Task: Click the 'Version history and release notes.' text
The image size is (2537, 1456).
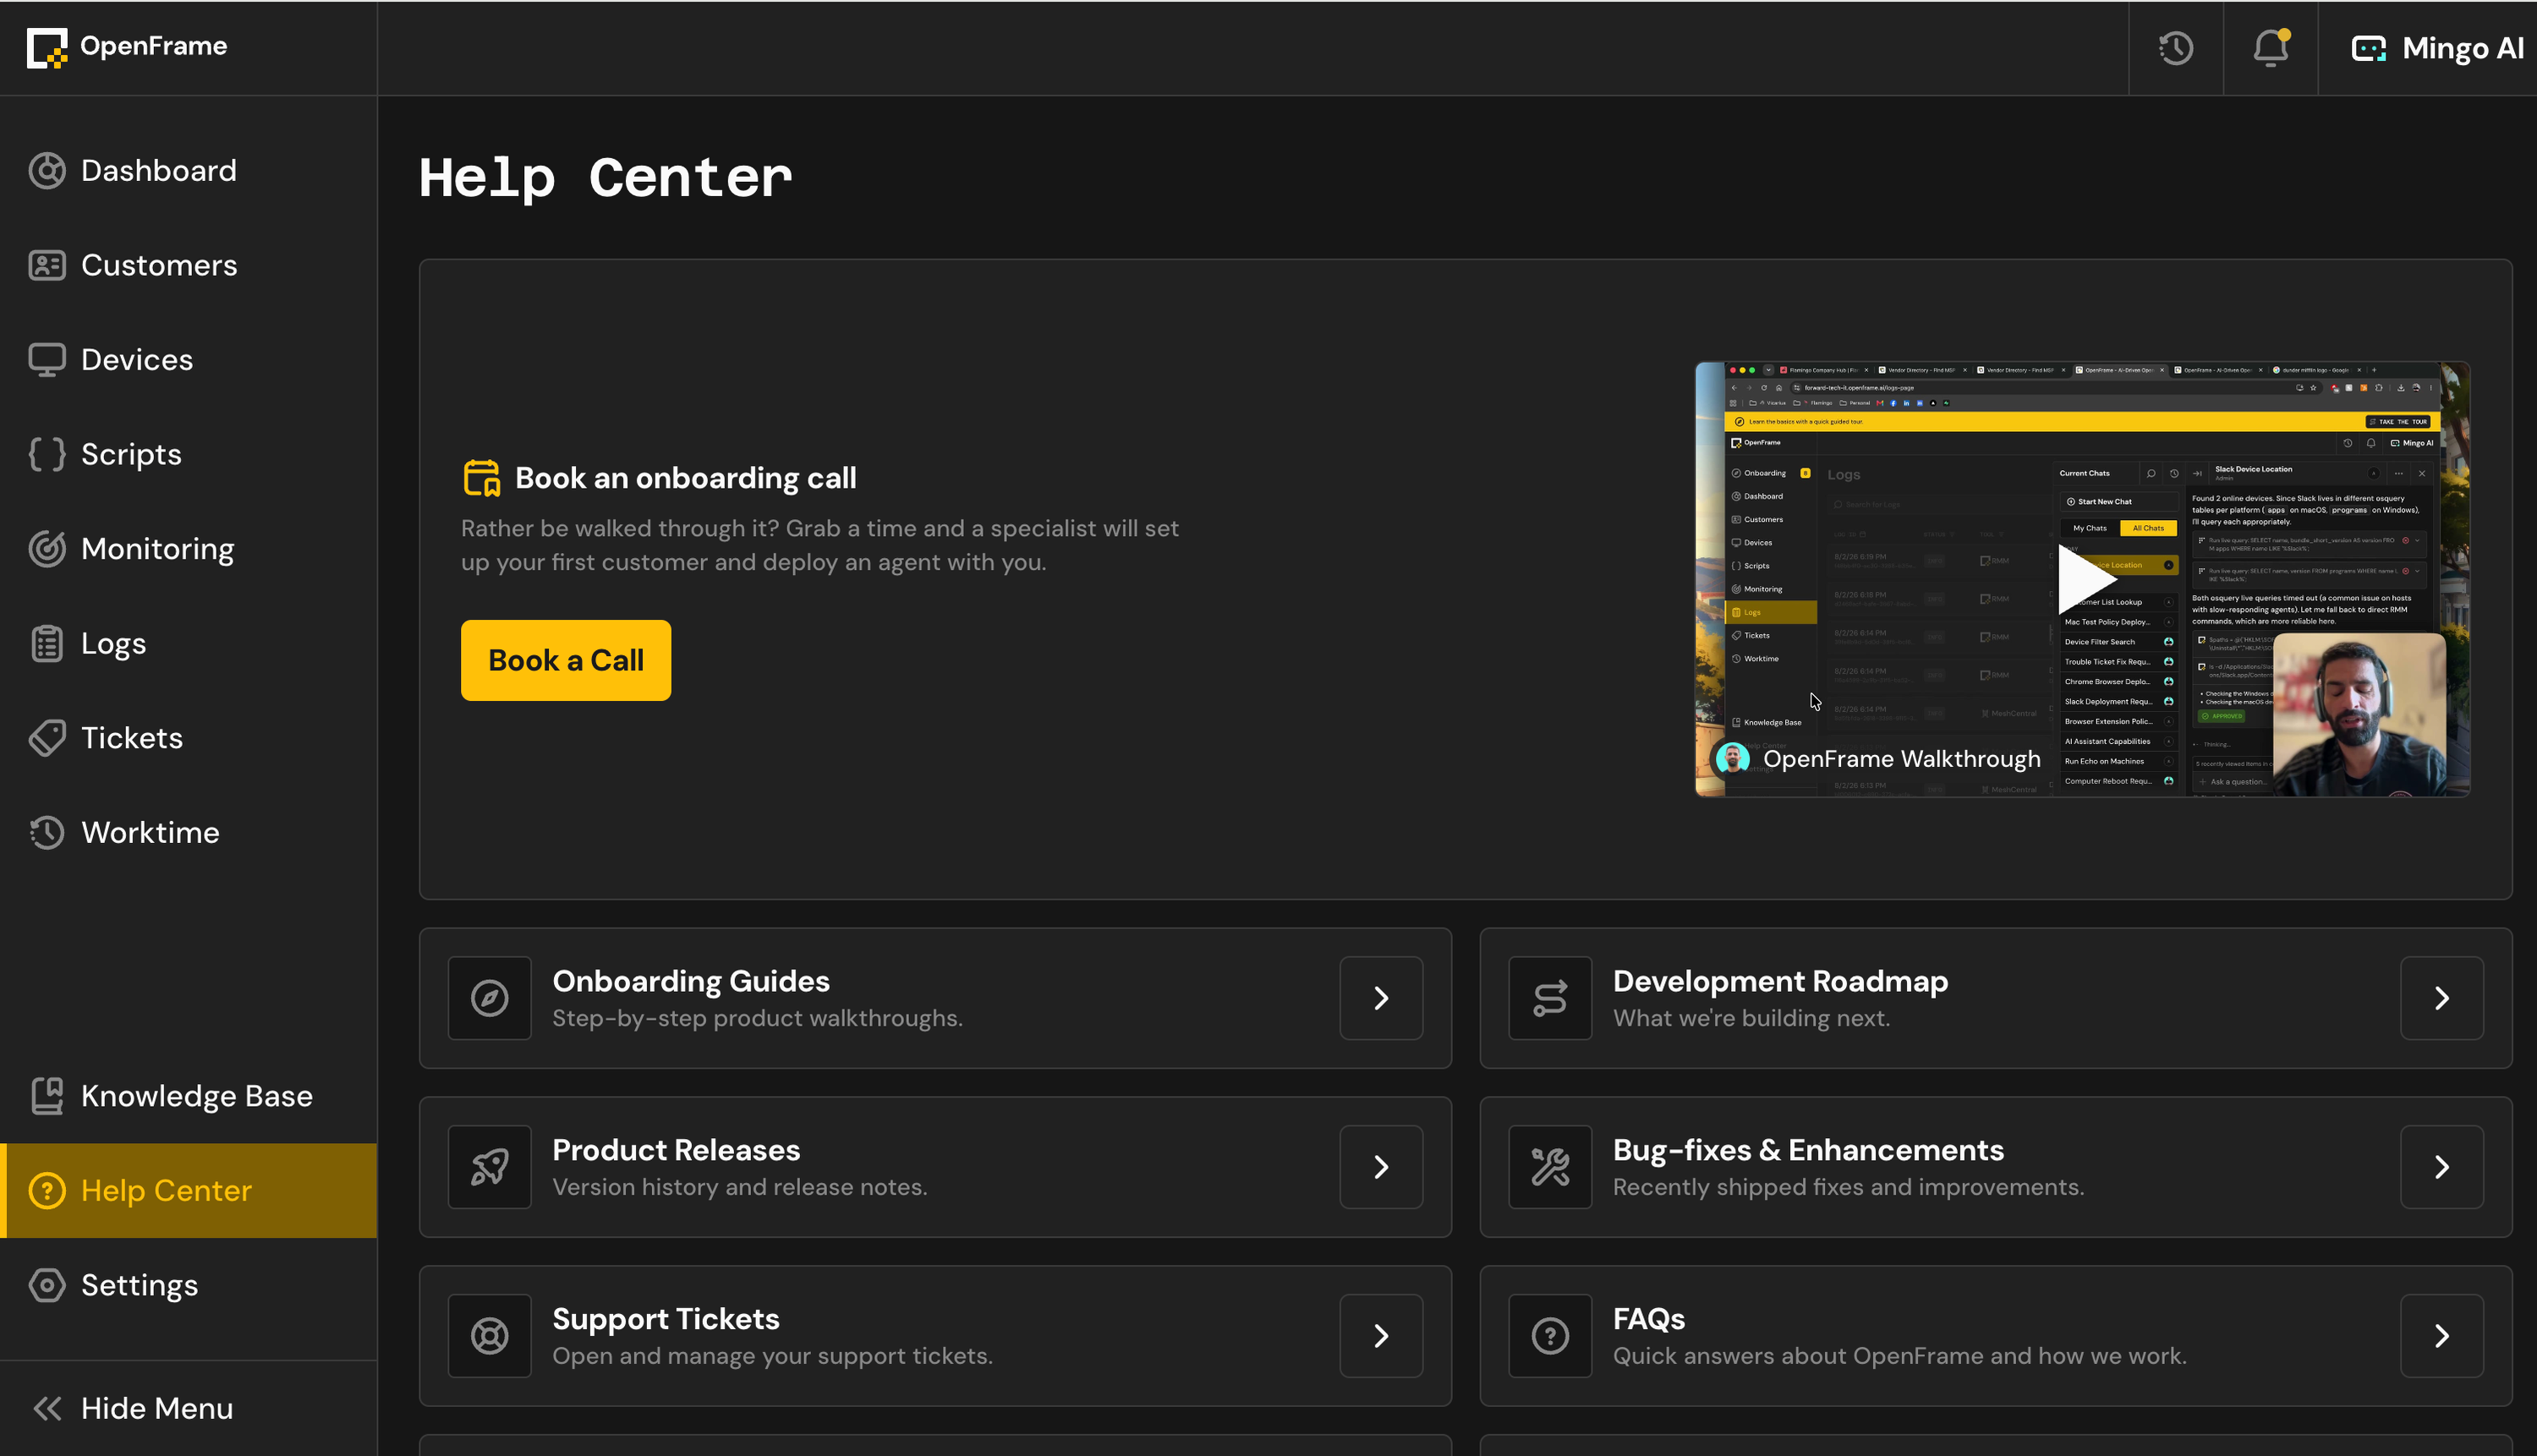Action: tap(740, 1187)
